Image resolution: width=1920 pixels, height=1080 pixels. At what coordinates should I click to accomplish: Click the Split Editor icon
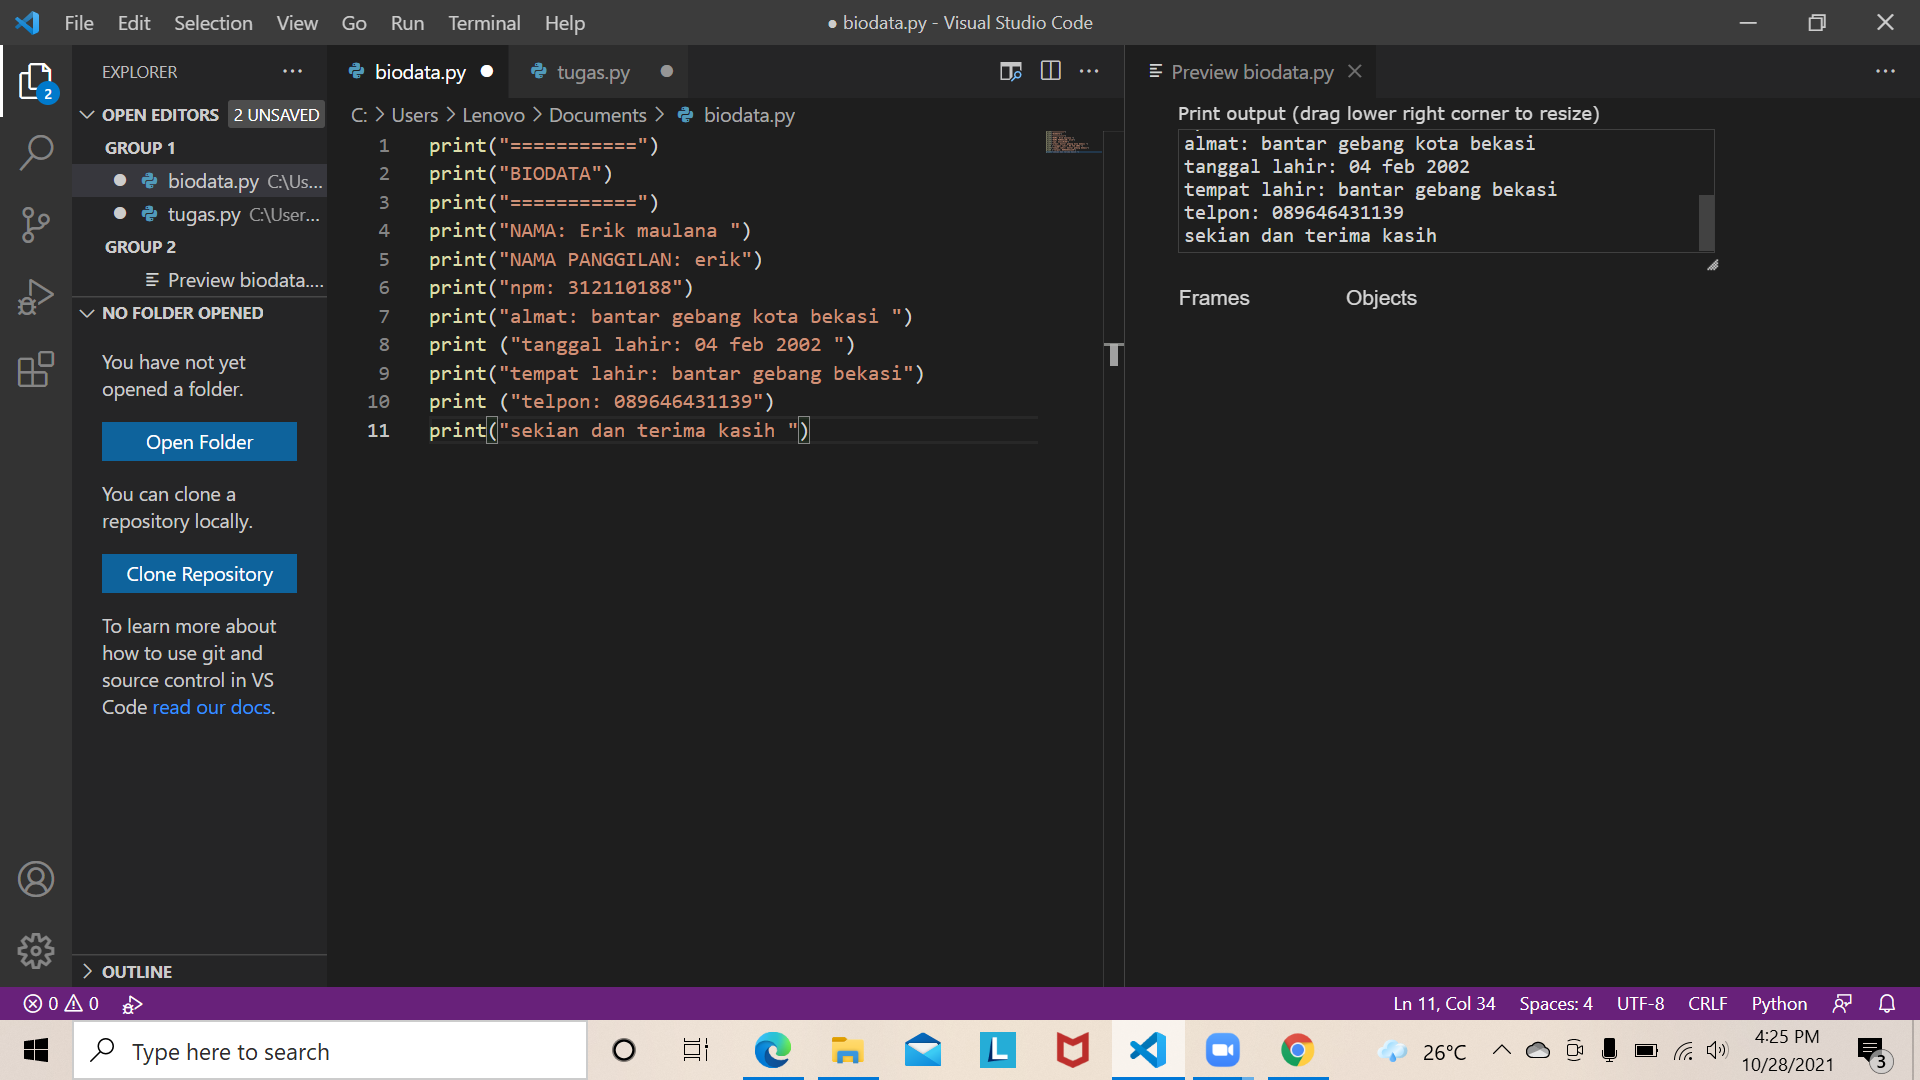pos(1051,71)
